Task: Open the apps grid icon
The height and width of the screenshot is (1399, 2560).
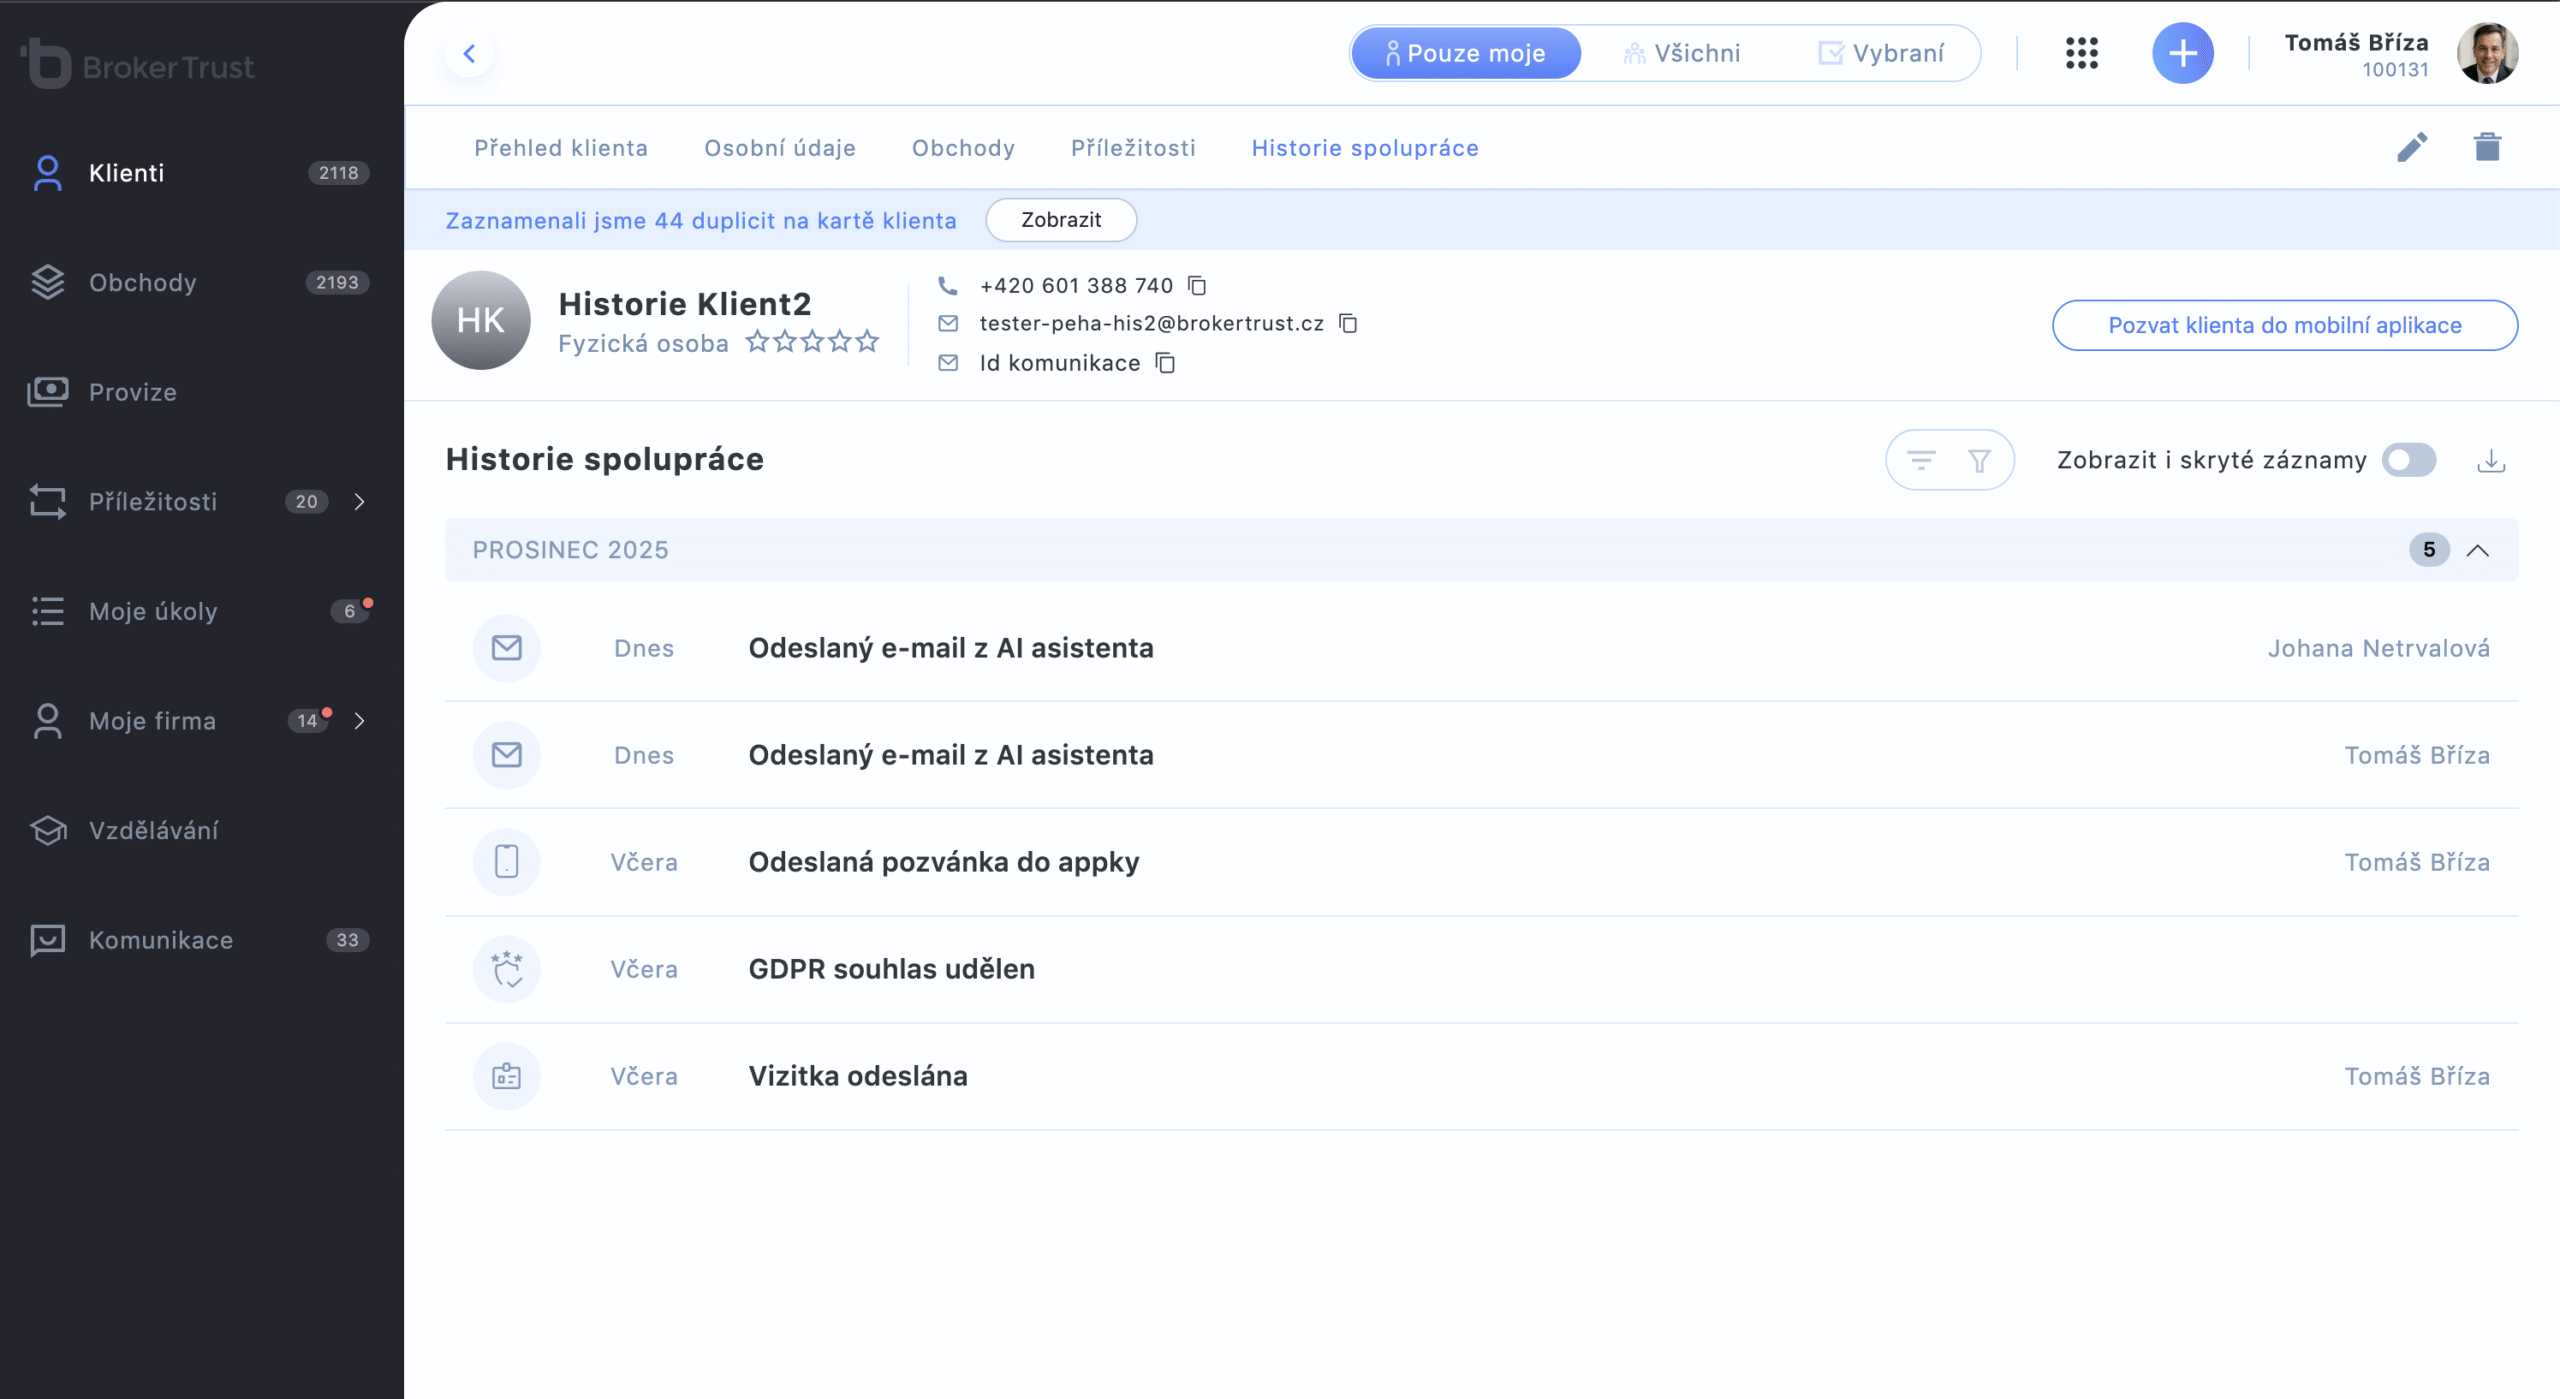Action: (x=2081, y=53)
